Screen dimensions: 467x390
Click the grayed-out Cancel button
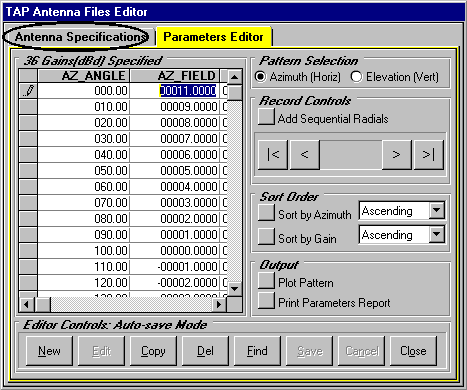point(361,351)
